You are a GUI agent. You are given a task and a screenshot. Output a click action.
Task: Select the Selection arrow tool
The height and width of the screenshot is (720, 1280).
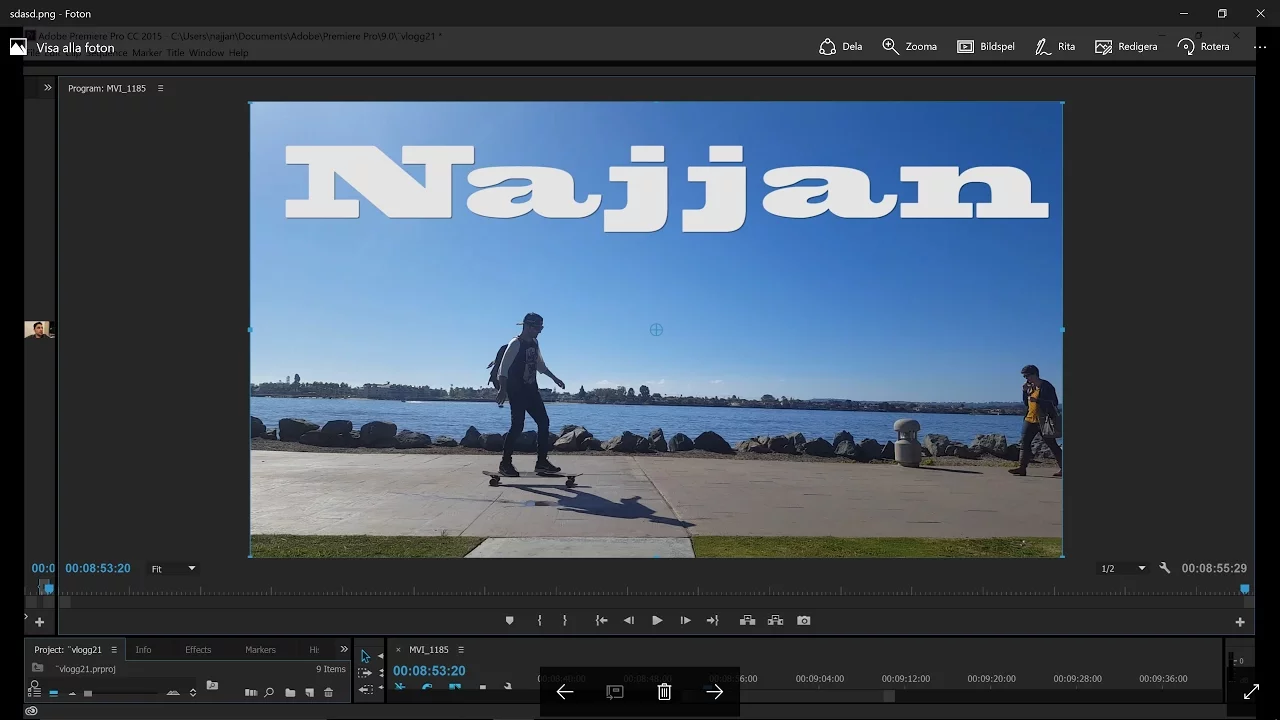pyautogui.click(x=365, y=657)
